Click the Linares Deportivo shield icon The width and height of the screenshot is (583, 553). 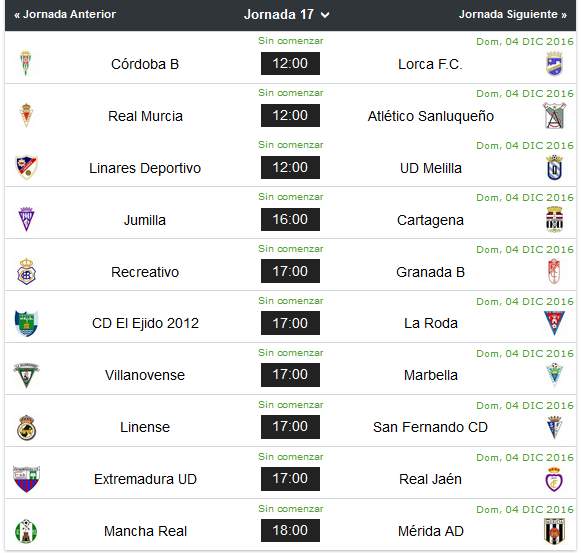coord(26,167)
